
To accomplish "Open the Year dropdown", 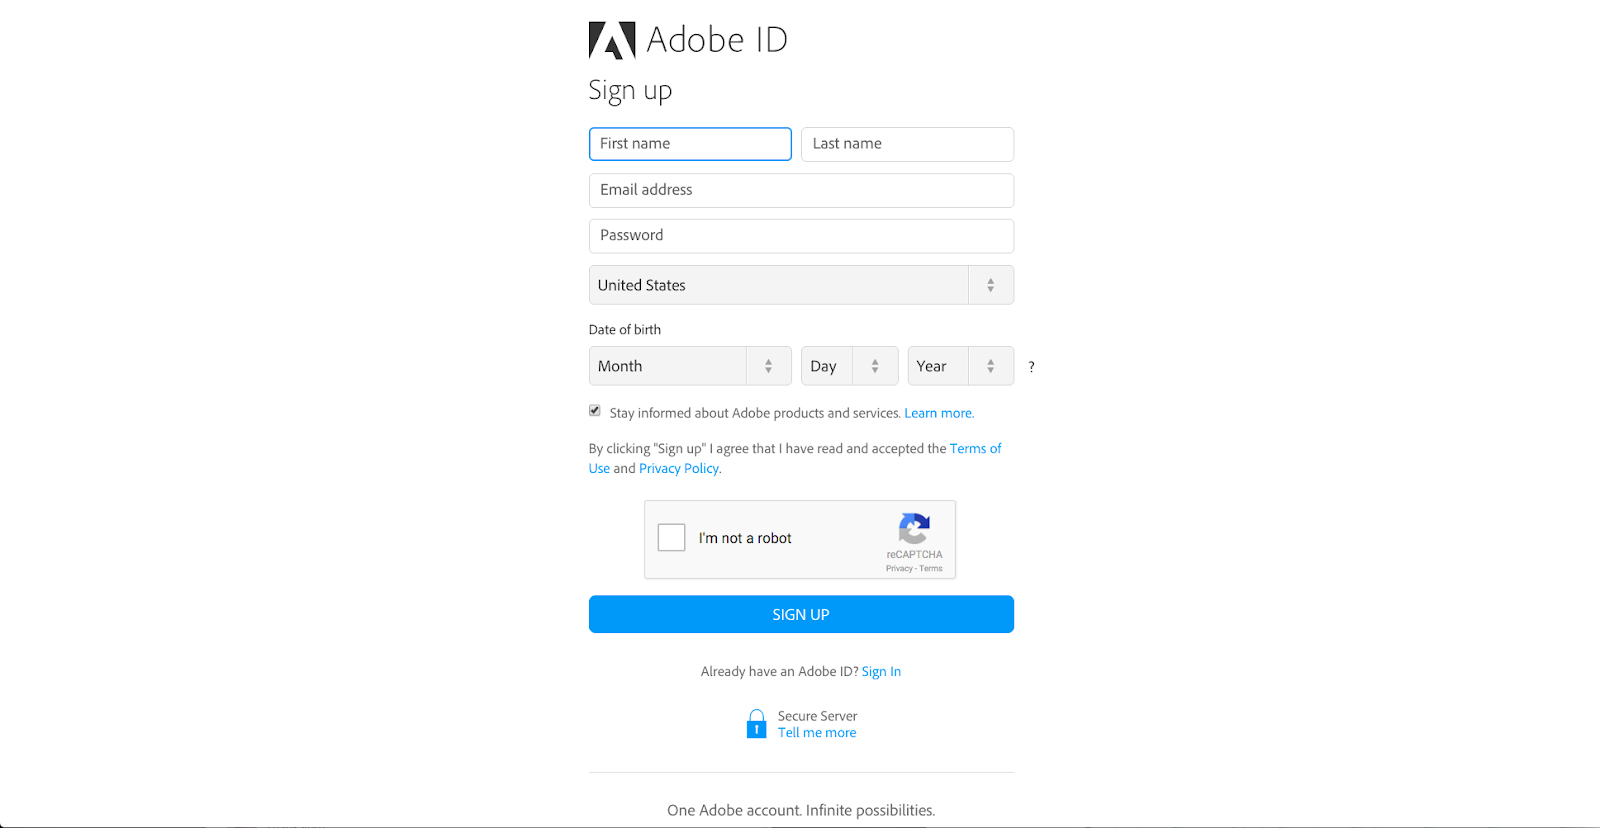I will click(x=960, y=366).
